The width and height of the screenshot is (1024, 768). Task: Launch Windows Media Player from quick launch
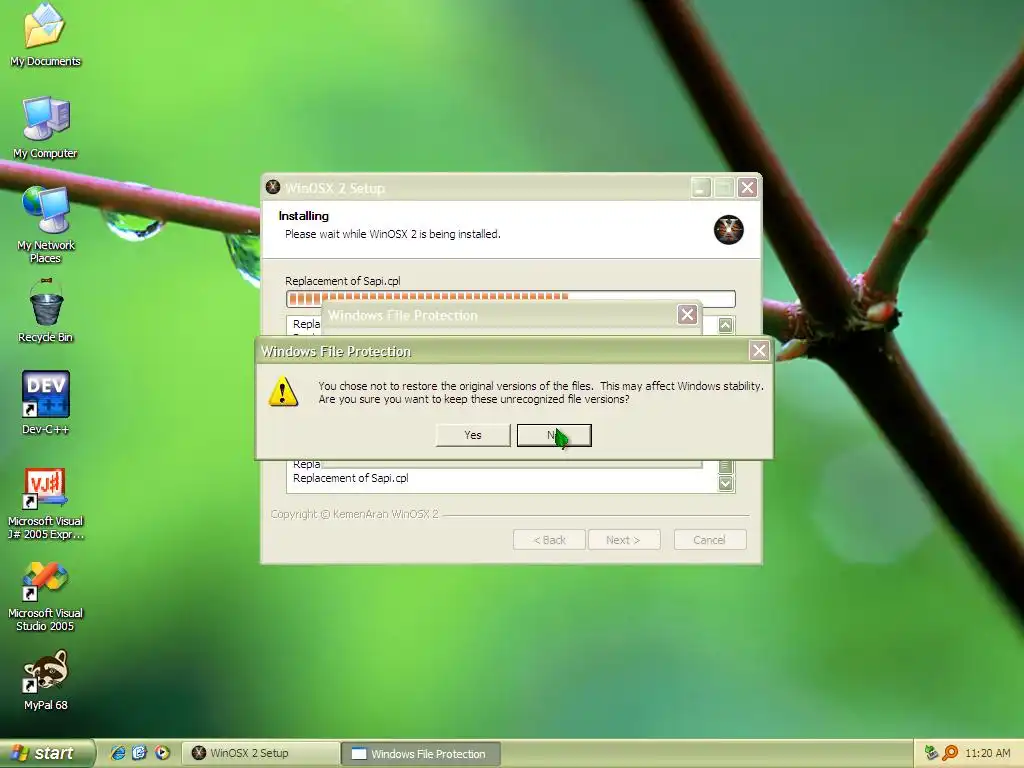162,753
